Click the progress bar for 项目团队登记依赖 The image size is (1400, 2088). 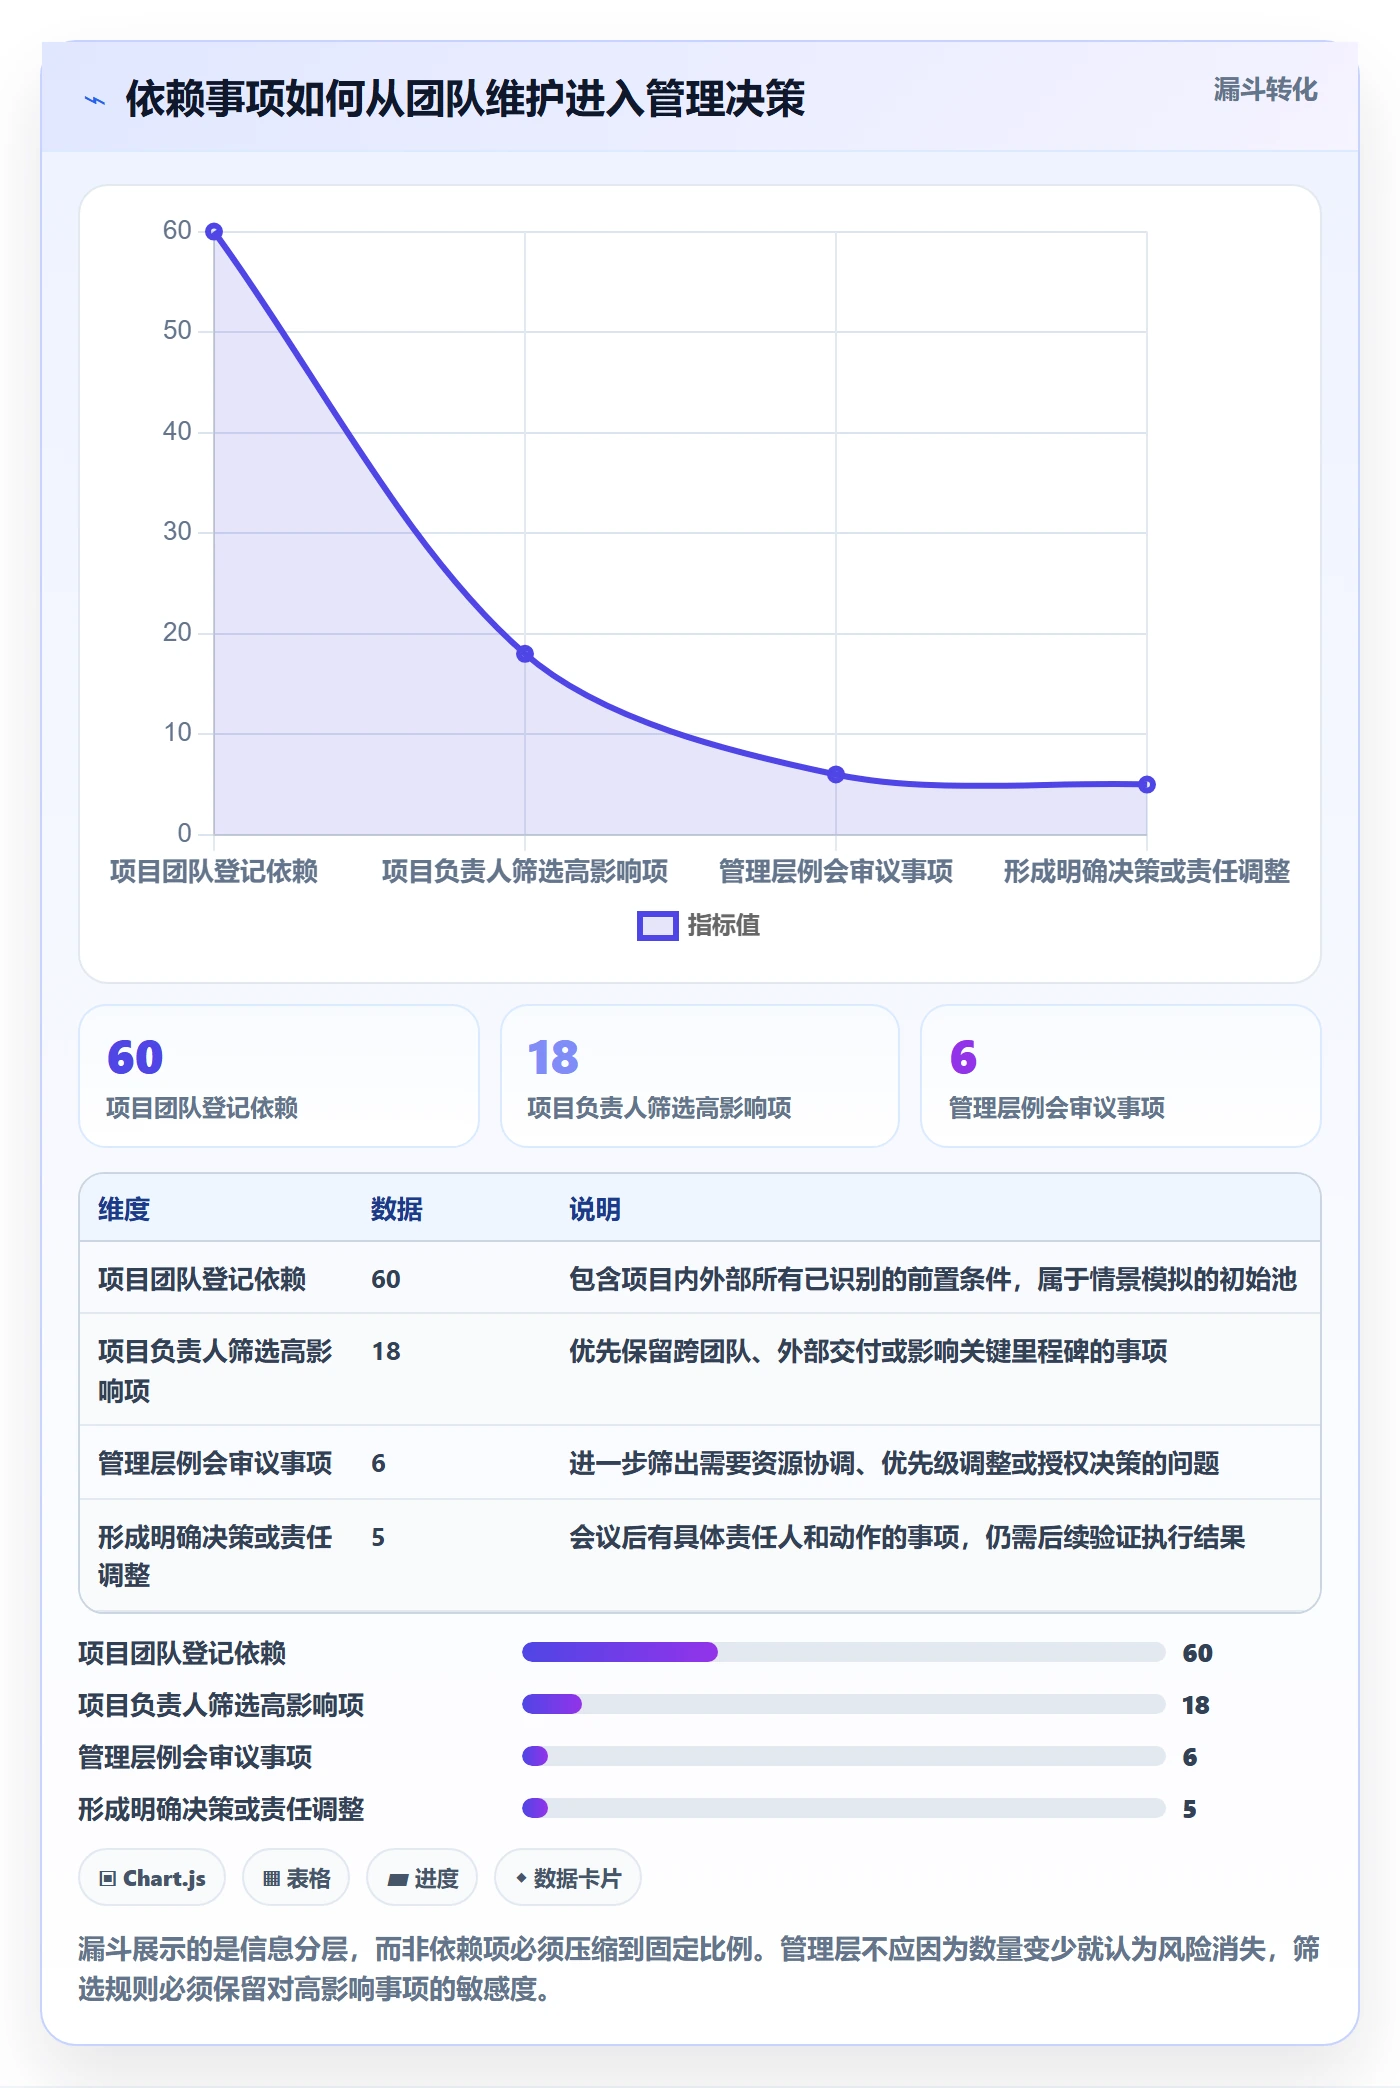[x=844, y=1652]
